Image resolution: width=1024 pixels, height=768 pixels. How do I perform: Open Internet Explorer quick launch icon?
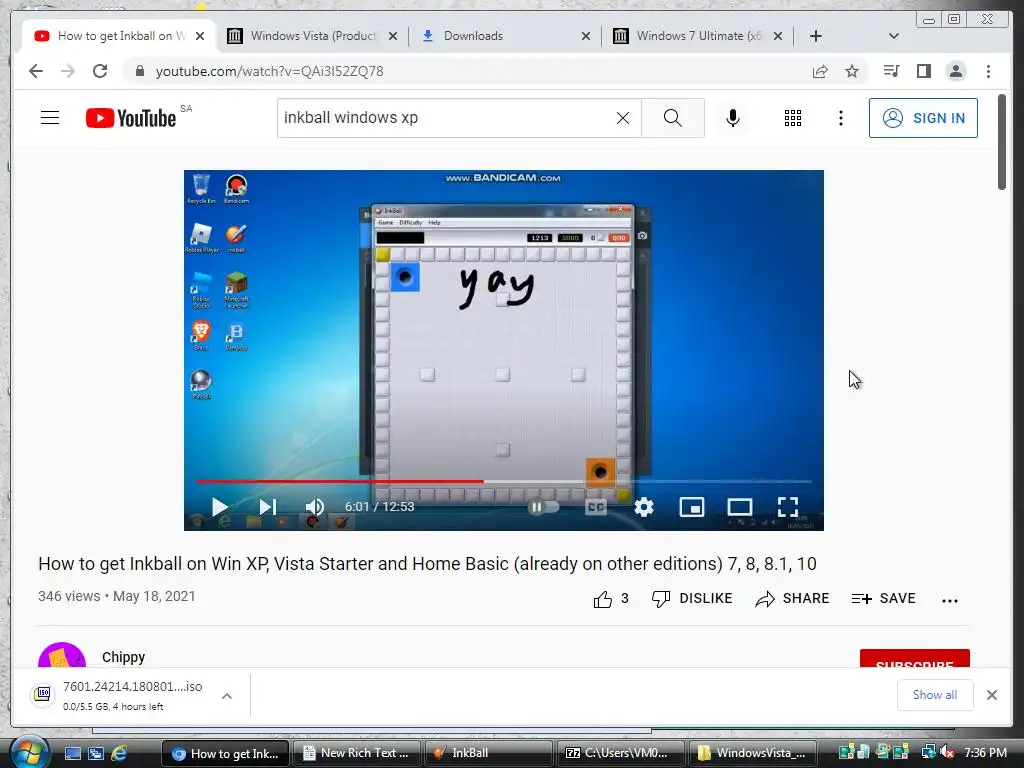pos(119,753)
